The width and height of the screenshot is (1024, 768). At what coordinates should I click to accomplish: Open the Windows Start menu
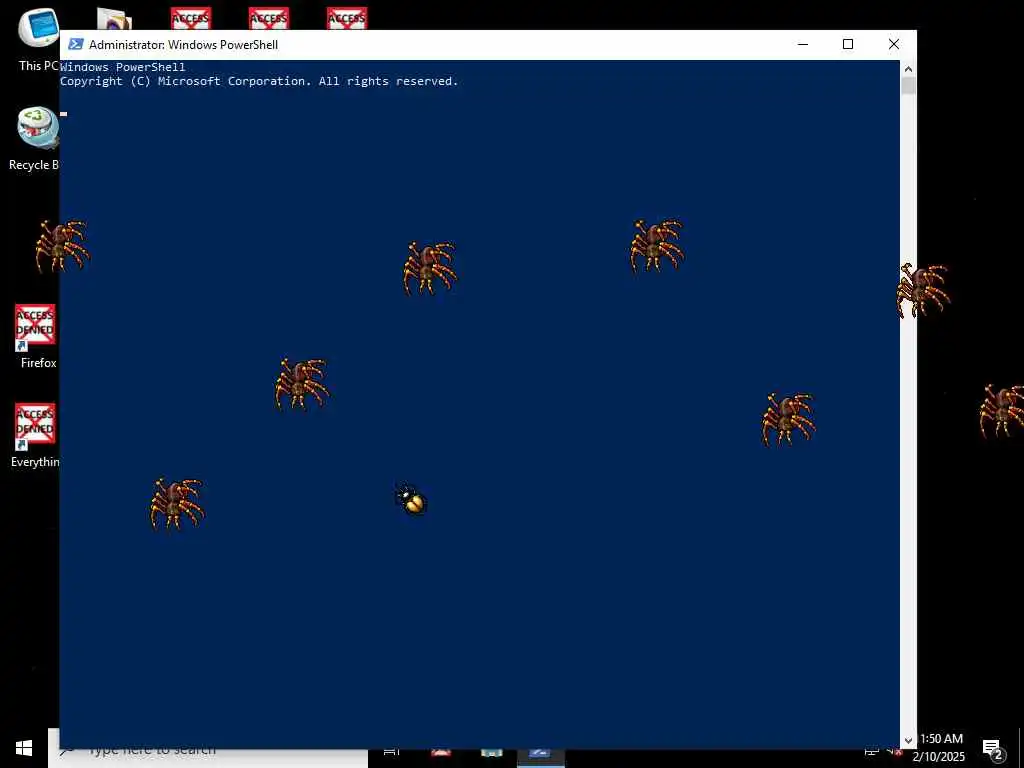pyautogui.click(x=24, y=748)
